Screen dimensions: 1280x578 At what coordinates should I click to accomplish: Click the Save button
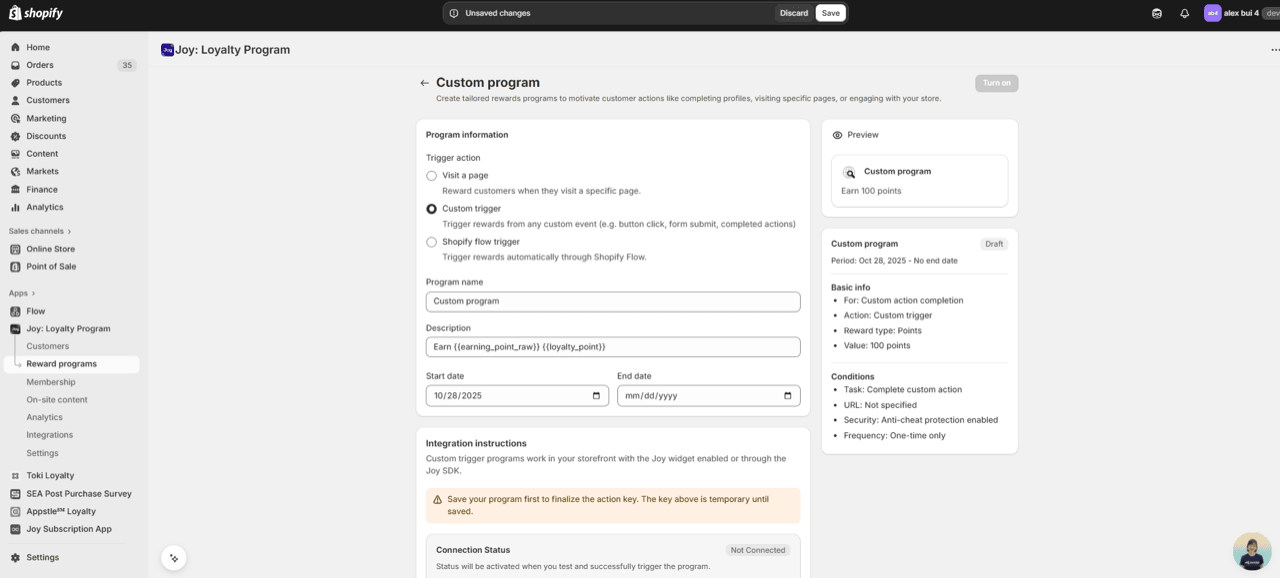point(831,13)
